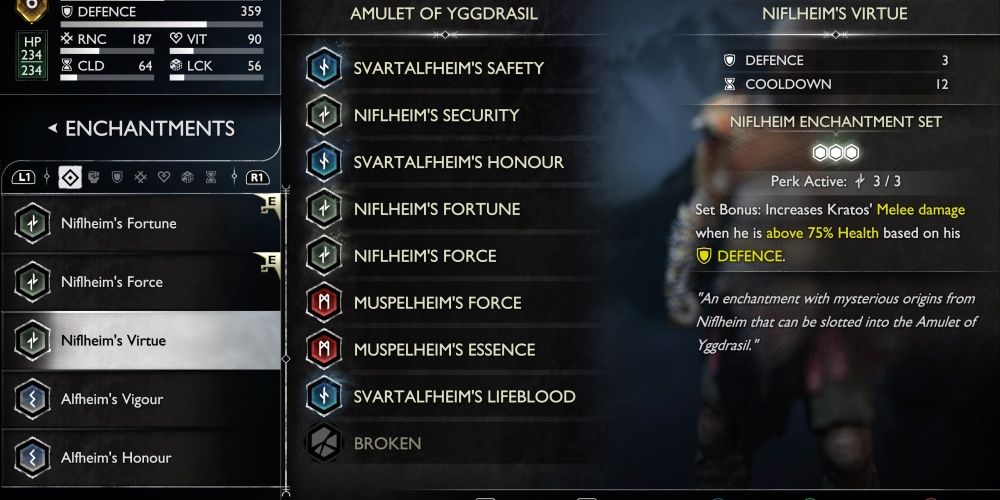1000x500 pixels.
Task: Select Svartalfheim's Lifeblood amulet slot
Action: (x=446, y=396)
